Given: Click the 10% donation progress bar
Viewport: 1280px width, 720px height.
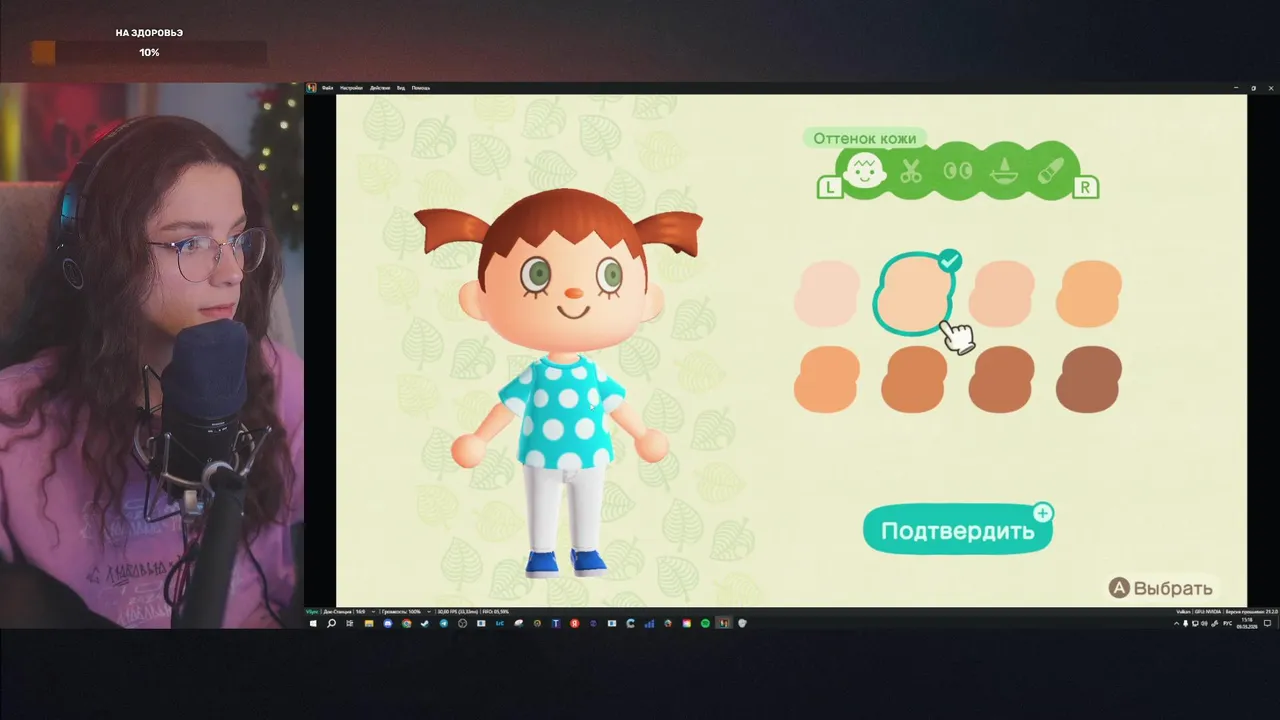Looking at the screenshot, I should coord(149,52).
